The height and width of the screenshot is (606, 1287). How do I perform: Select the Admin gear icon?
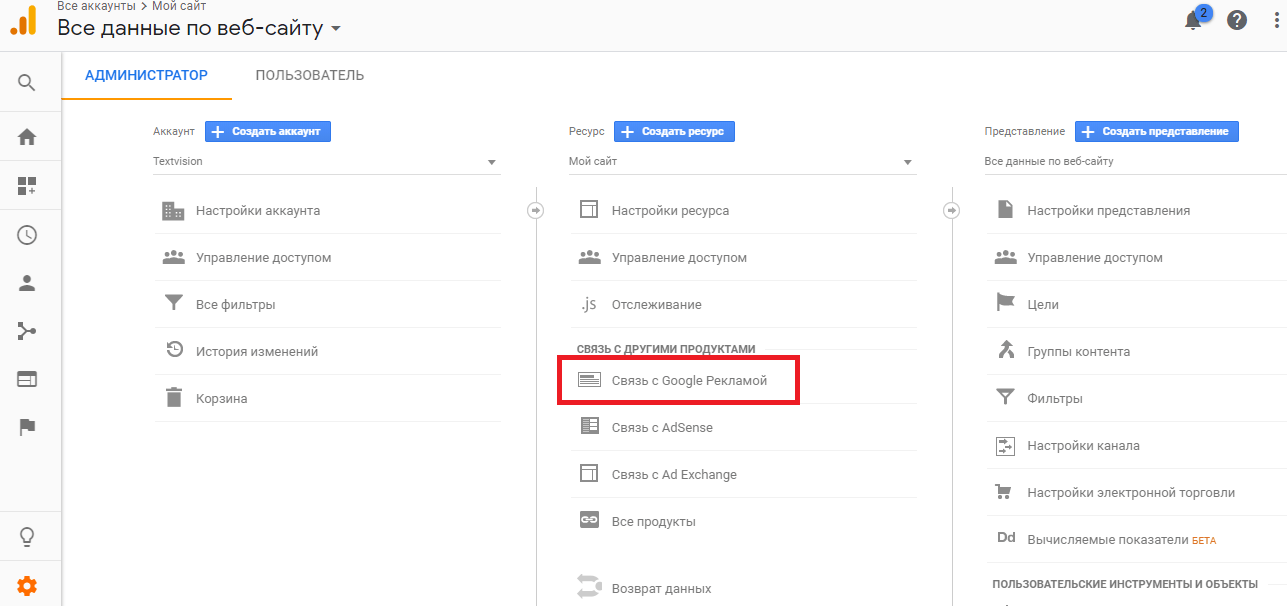click(27, 586)
